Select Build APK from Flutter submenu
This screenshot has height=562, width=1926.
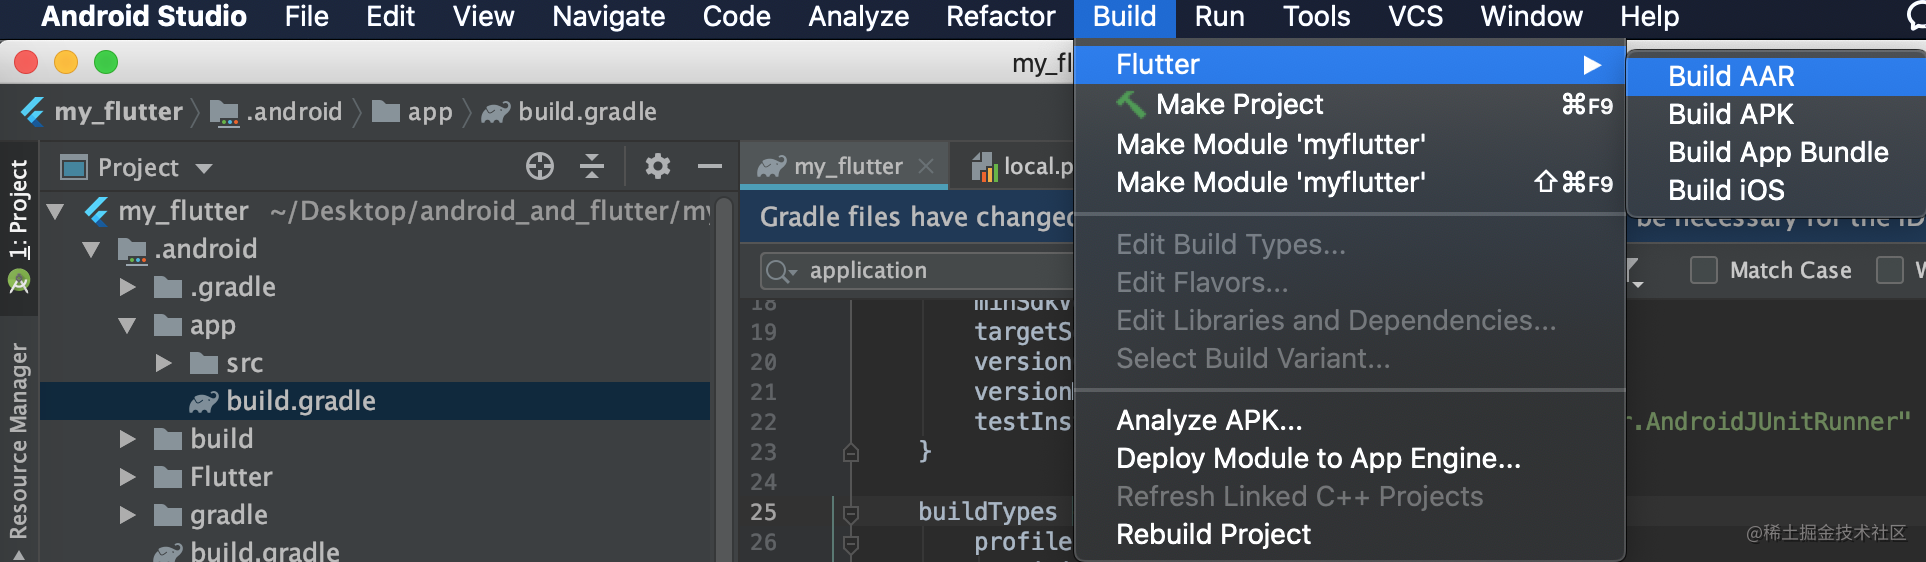coord(1775,115)
